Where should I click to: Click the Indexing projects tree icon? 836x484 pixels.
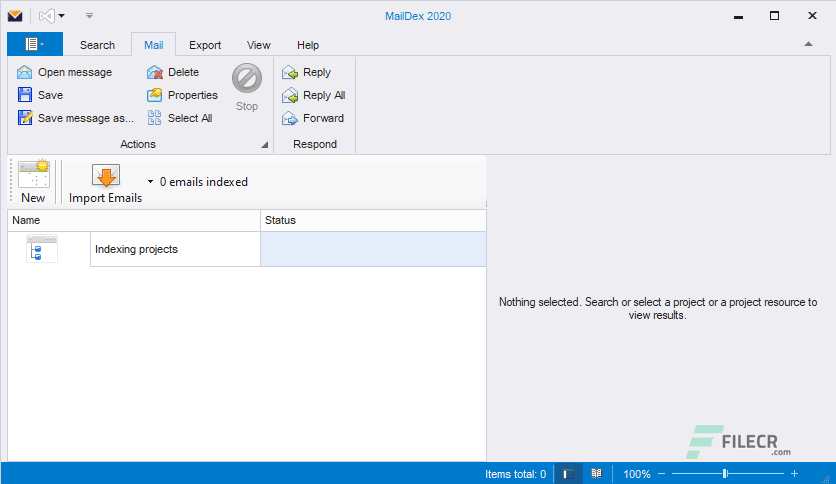[x=42, y=249]
